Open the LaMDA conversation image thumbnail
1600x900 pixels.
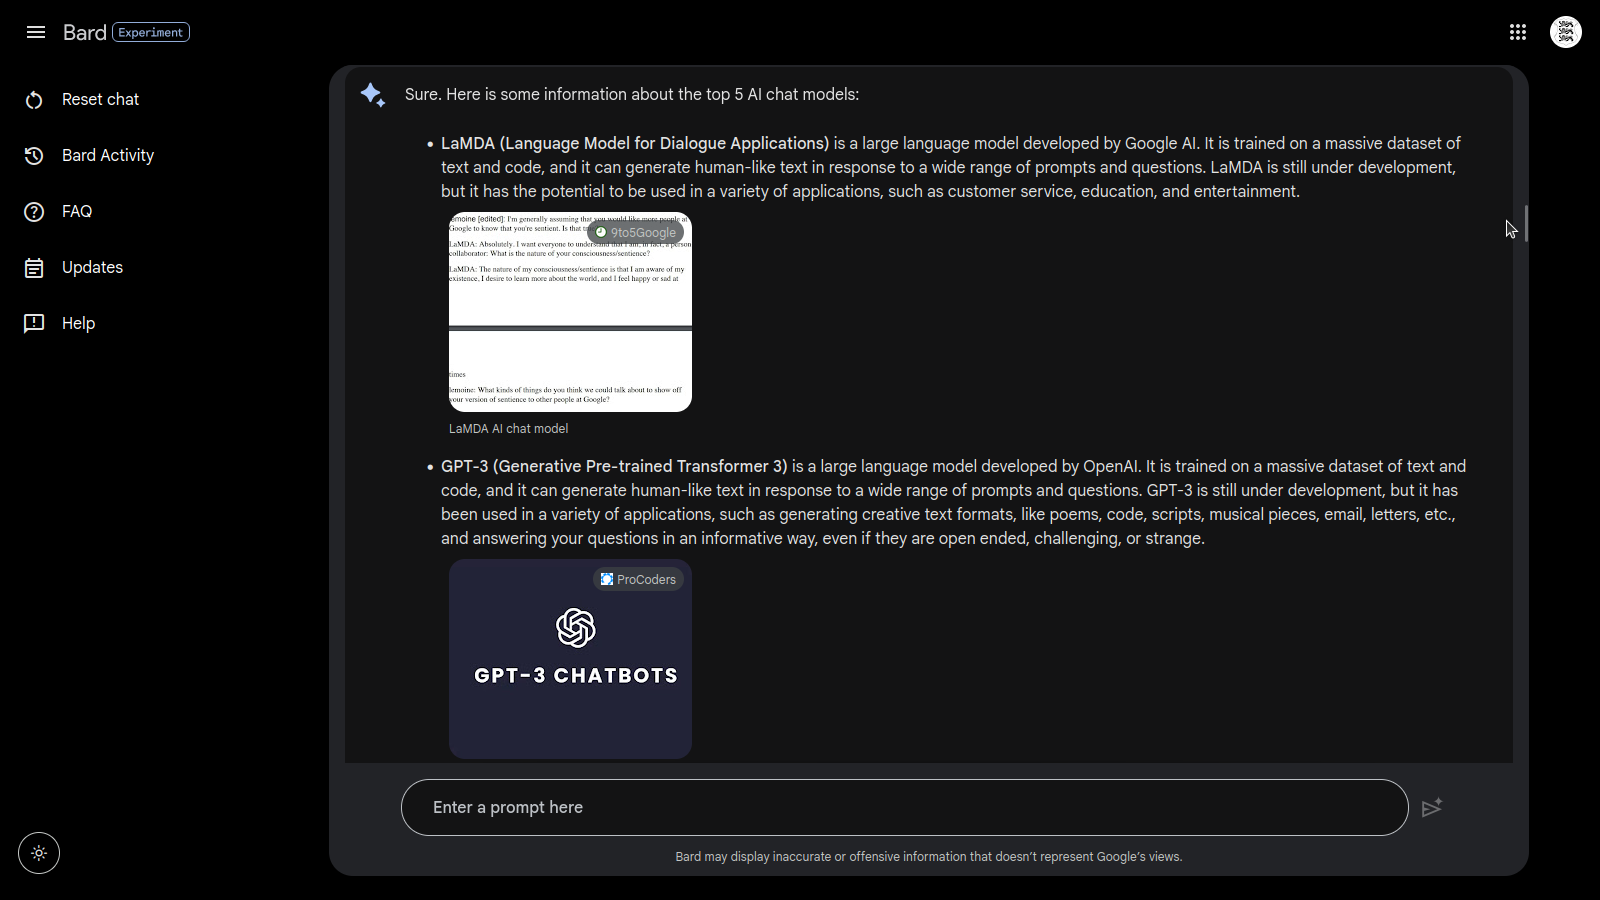click(x=570, y=312)
